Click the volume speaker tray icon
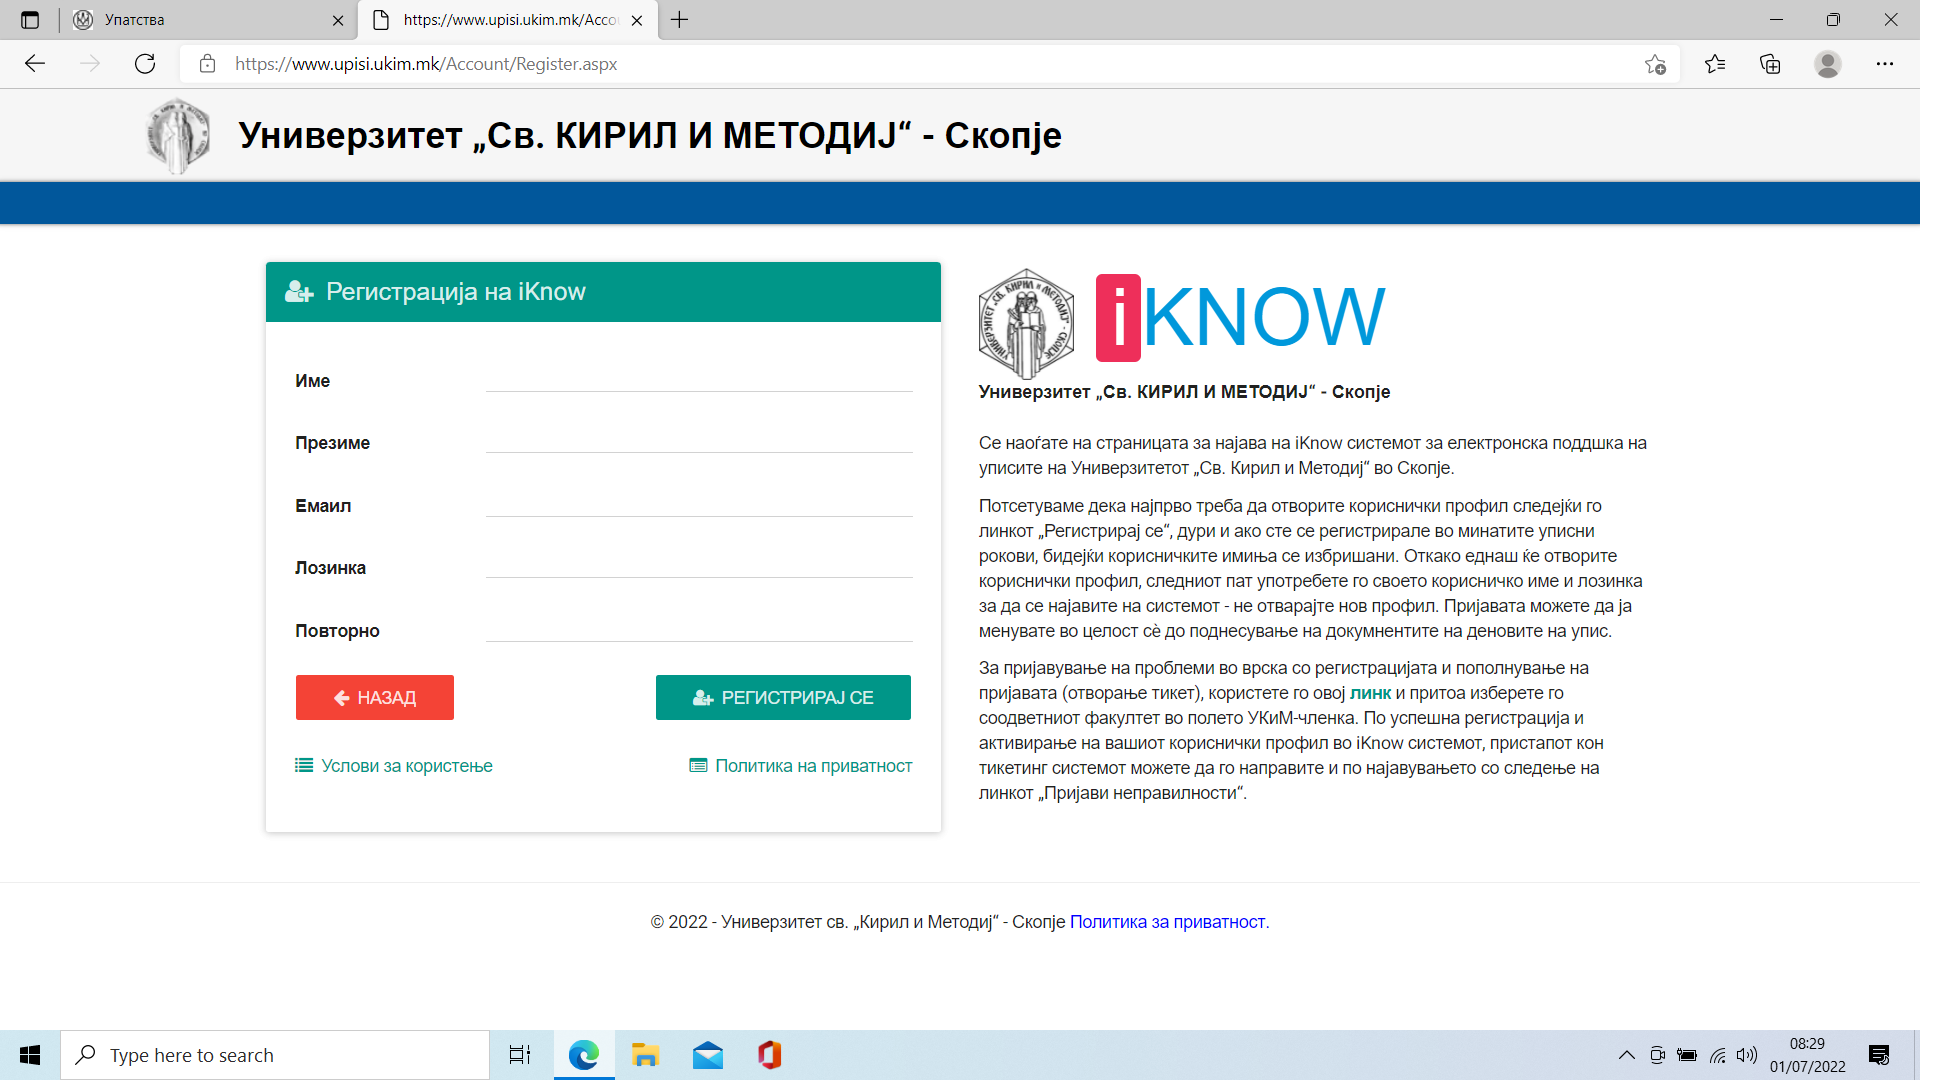 click(1747, 1055)
